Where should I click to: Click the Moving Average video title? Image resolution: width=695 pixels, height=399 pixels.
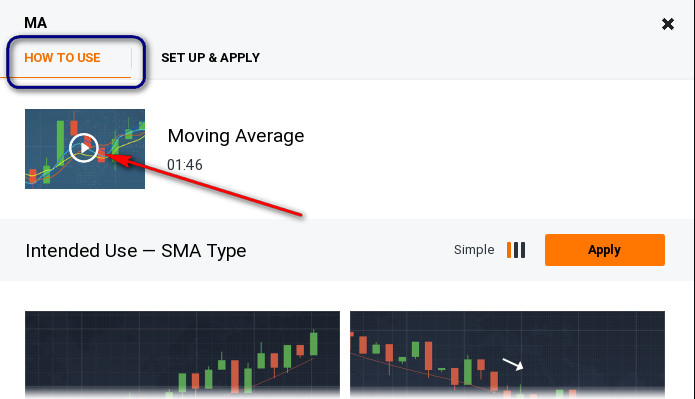(x=236, y=136)
